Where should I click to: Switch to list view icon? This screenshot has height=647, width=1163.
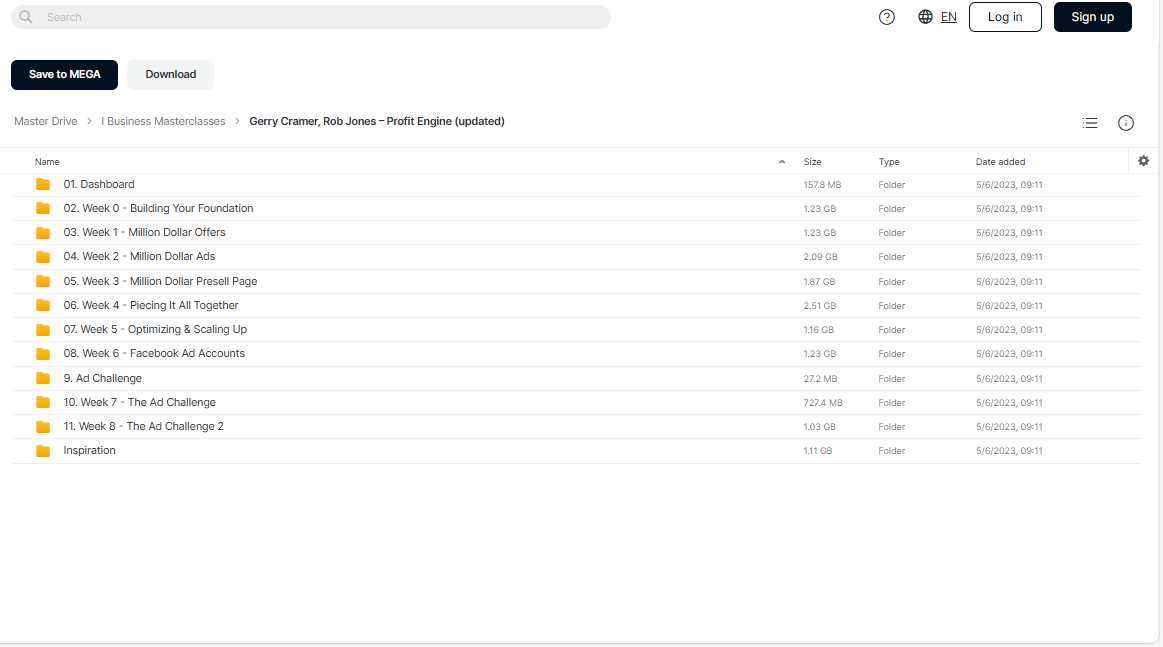point(1090,123)
